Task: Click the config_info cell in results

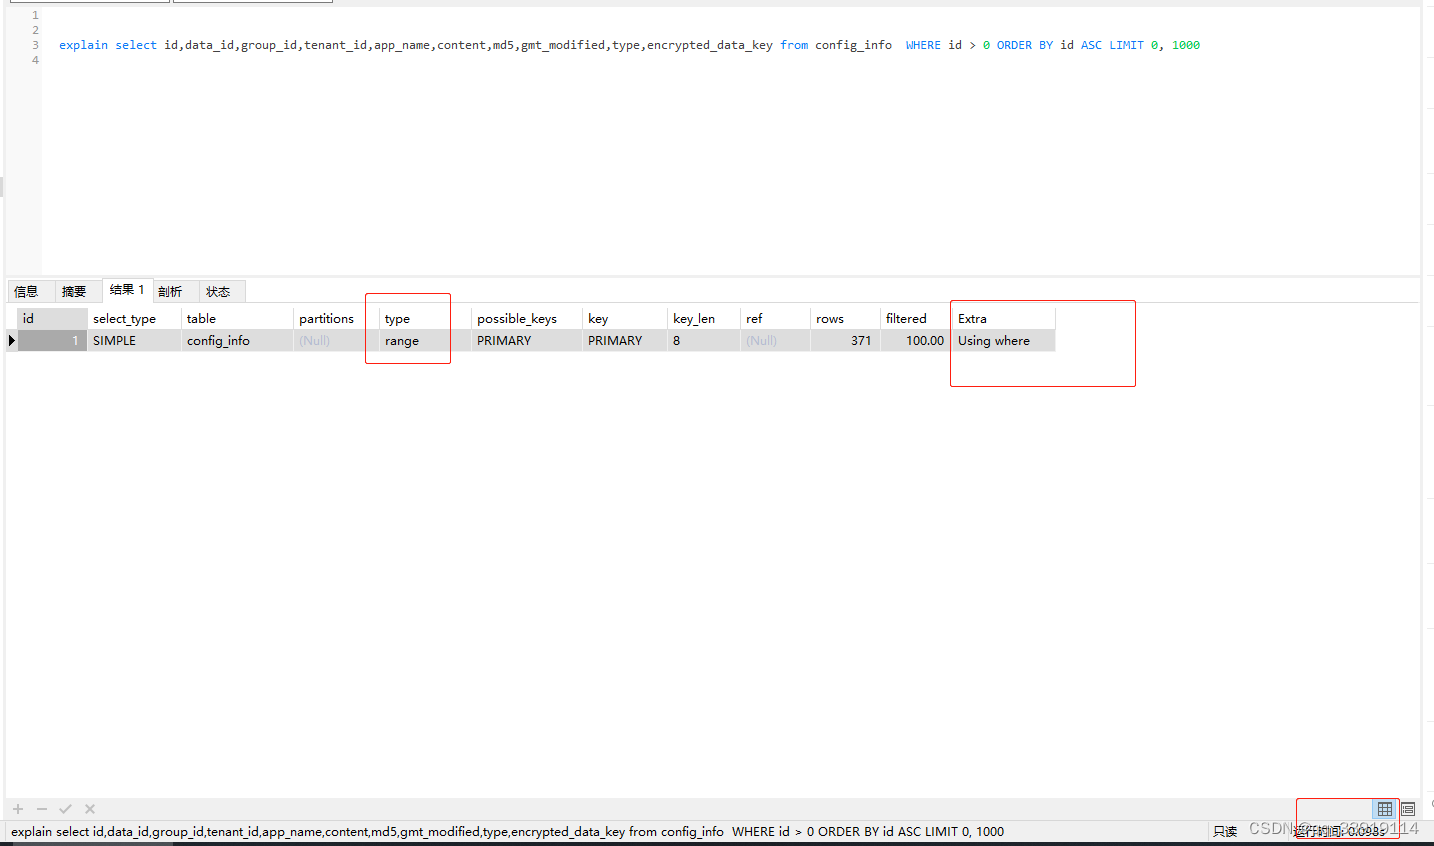Action: coord(218,340)
